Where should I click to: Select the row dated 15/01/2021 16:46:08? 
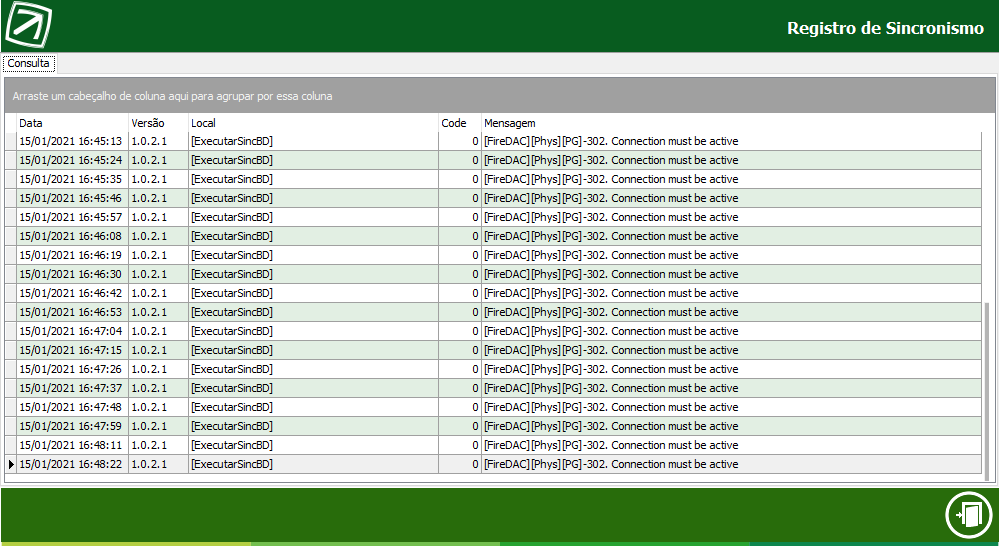[x=493, y=236]
